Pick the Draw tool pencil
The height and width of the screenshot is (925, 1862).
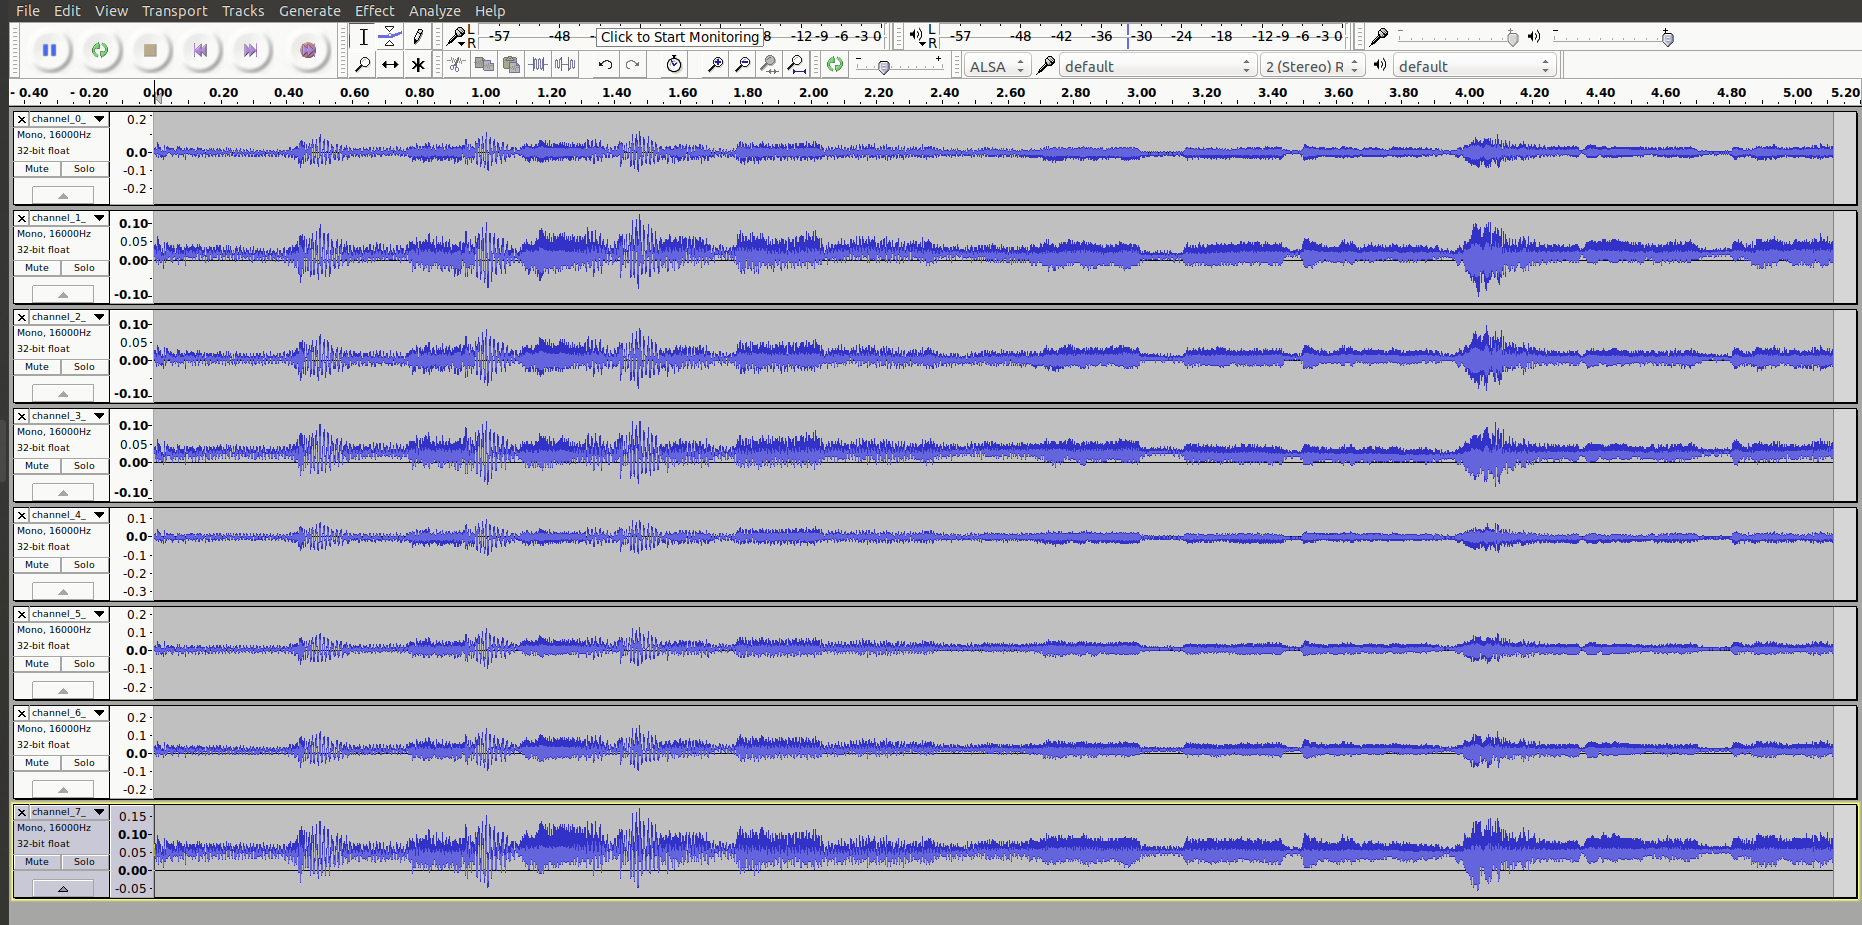[x=417, y=36]
